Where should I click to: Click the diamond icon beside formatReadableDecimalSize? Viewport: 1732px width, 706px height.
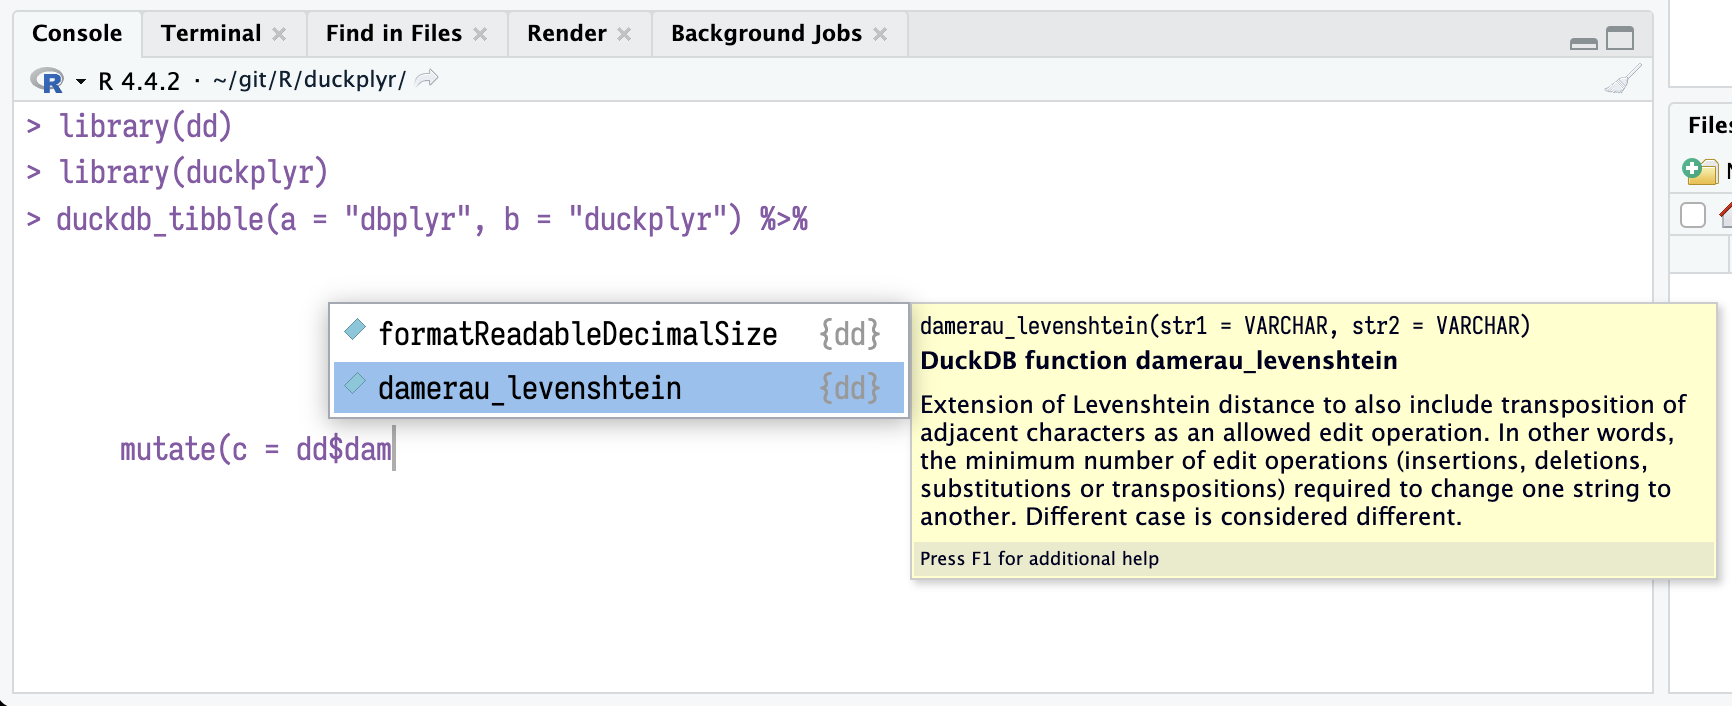tap(355, 329)
